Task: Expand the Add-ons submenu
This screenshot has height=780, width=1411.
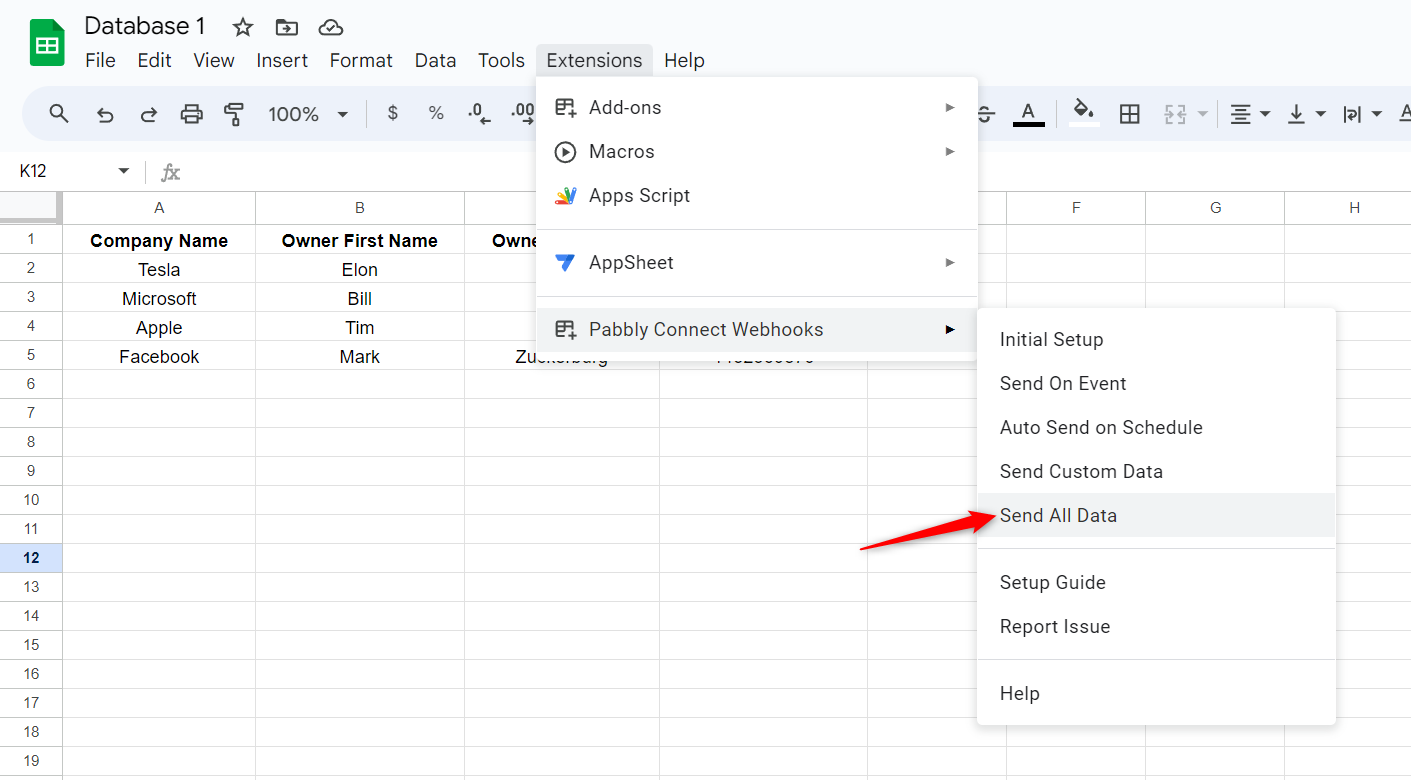Action: tap(757, 107)
